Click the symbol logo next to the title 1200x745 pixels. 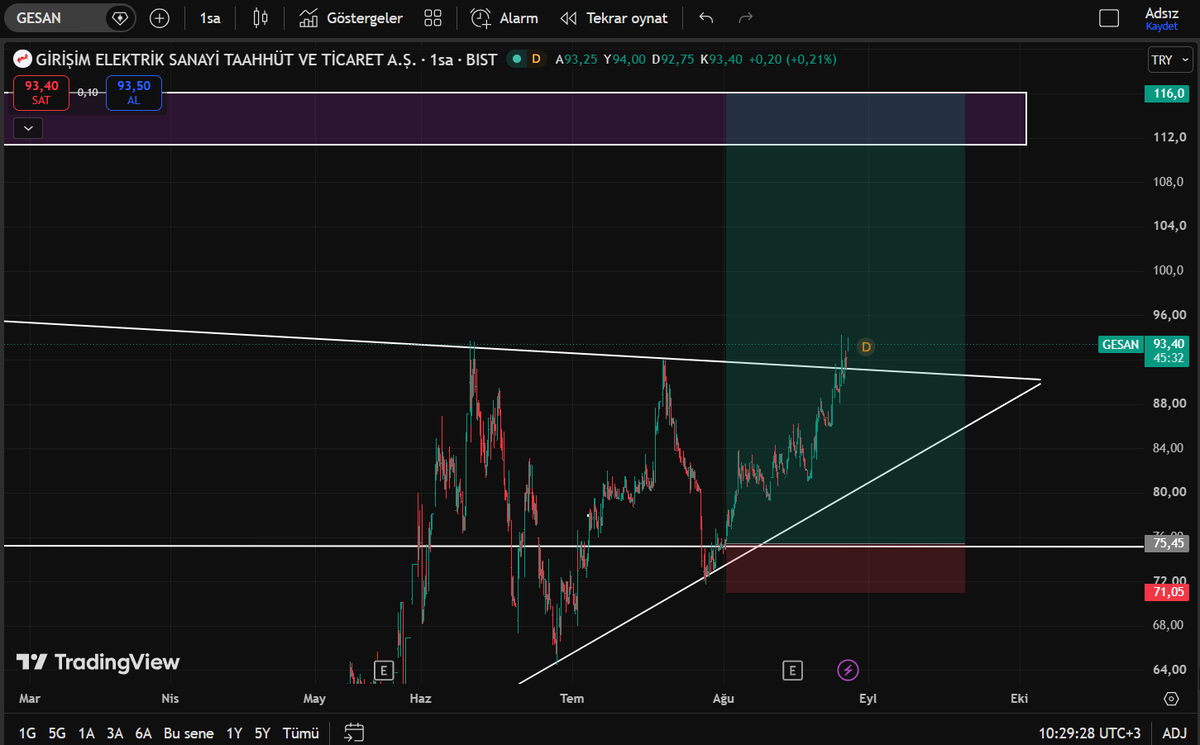(21, 59)
